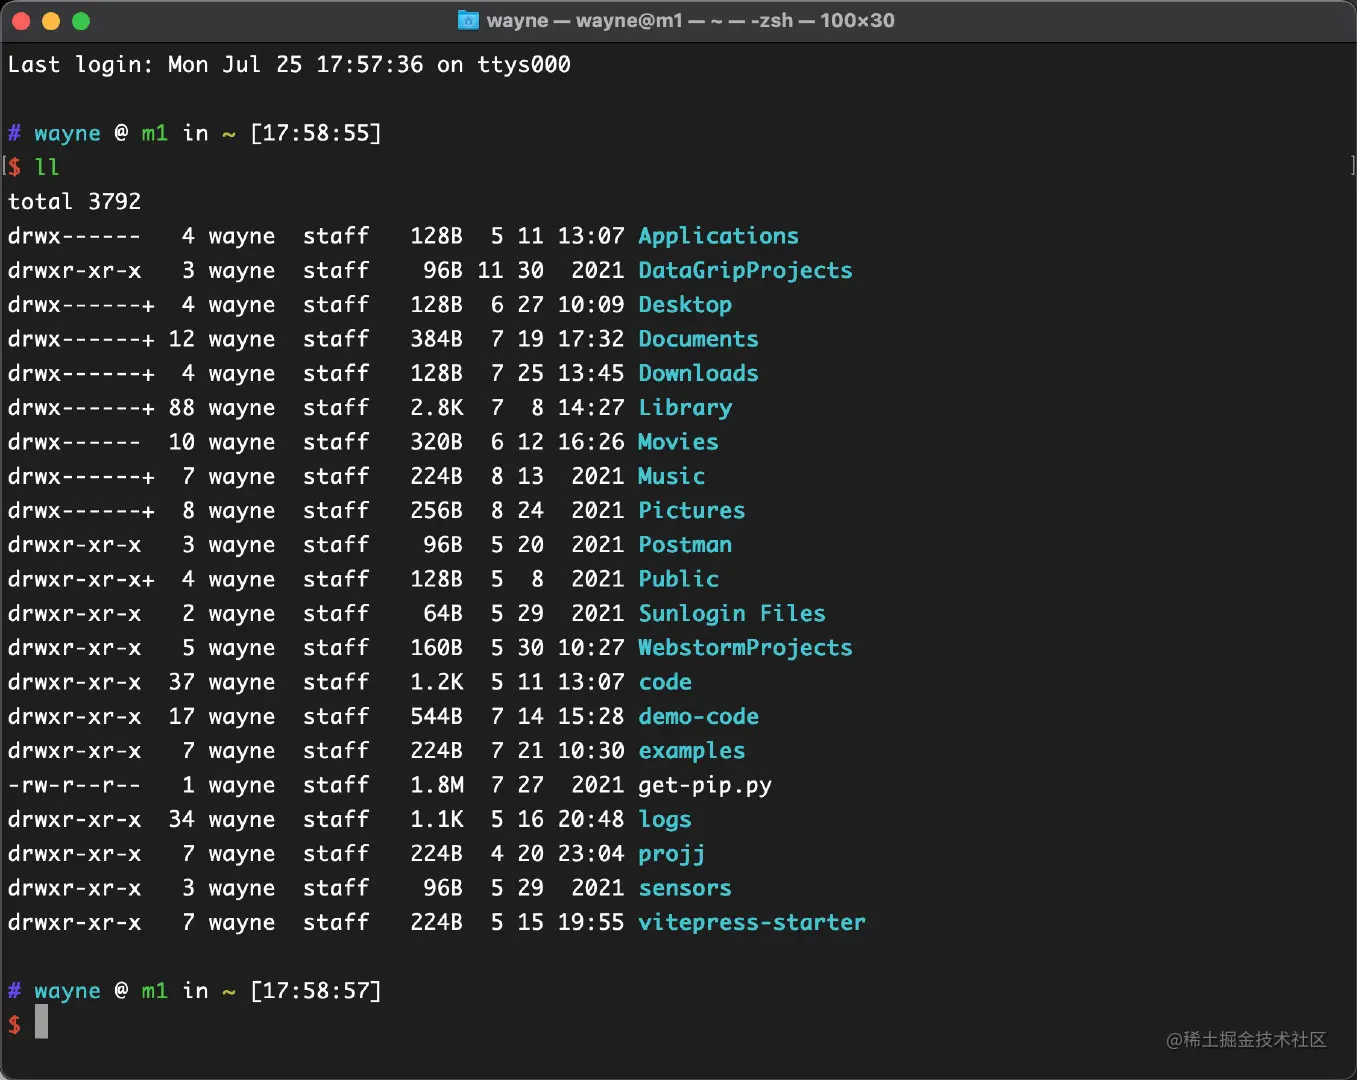This screenshot has height=1080, width=1357.
Task: Click the Library directory name
Action: tap(685, 408)
